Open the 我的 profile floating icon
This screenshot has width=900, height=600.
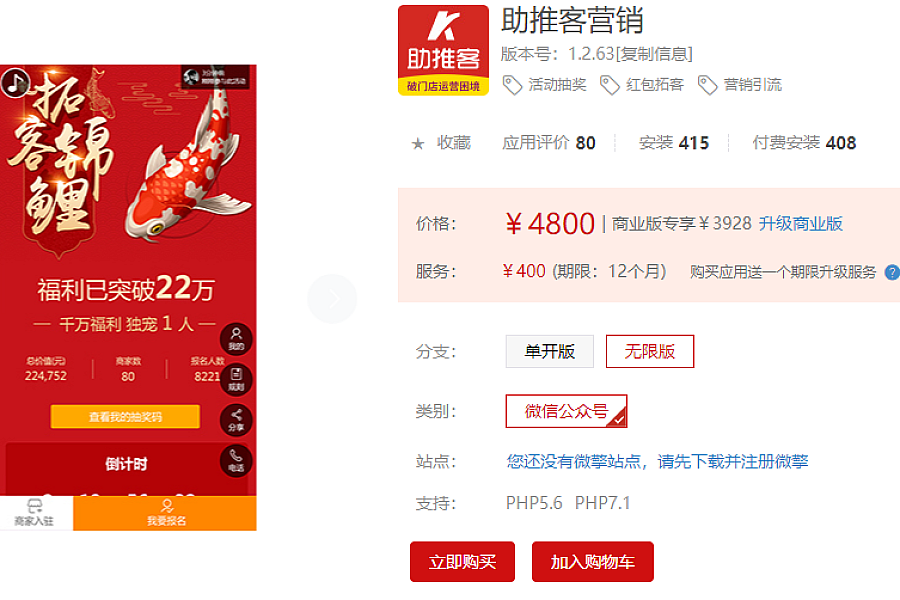(x=236, y=339)
